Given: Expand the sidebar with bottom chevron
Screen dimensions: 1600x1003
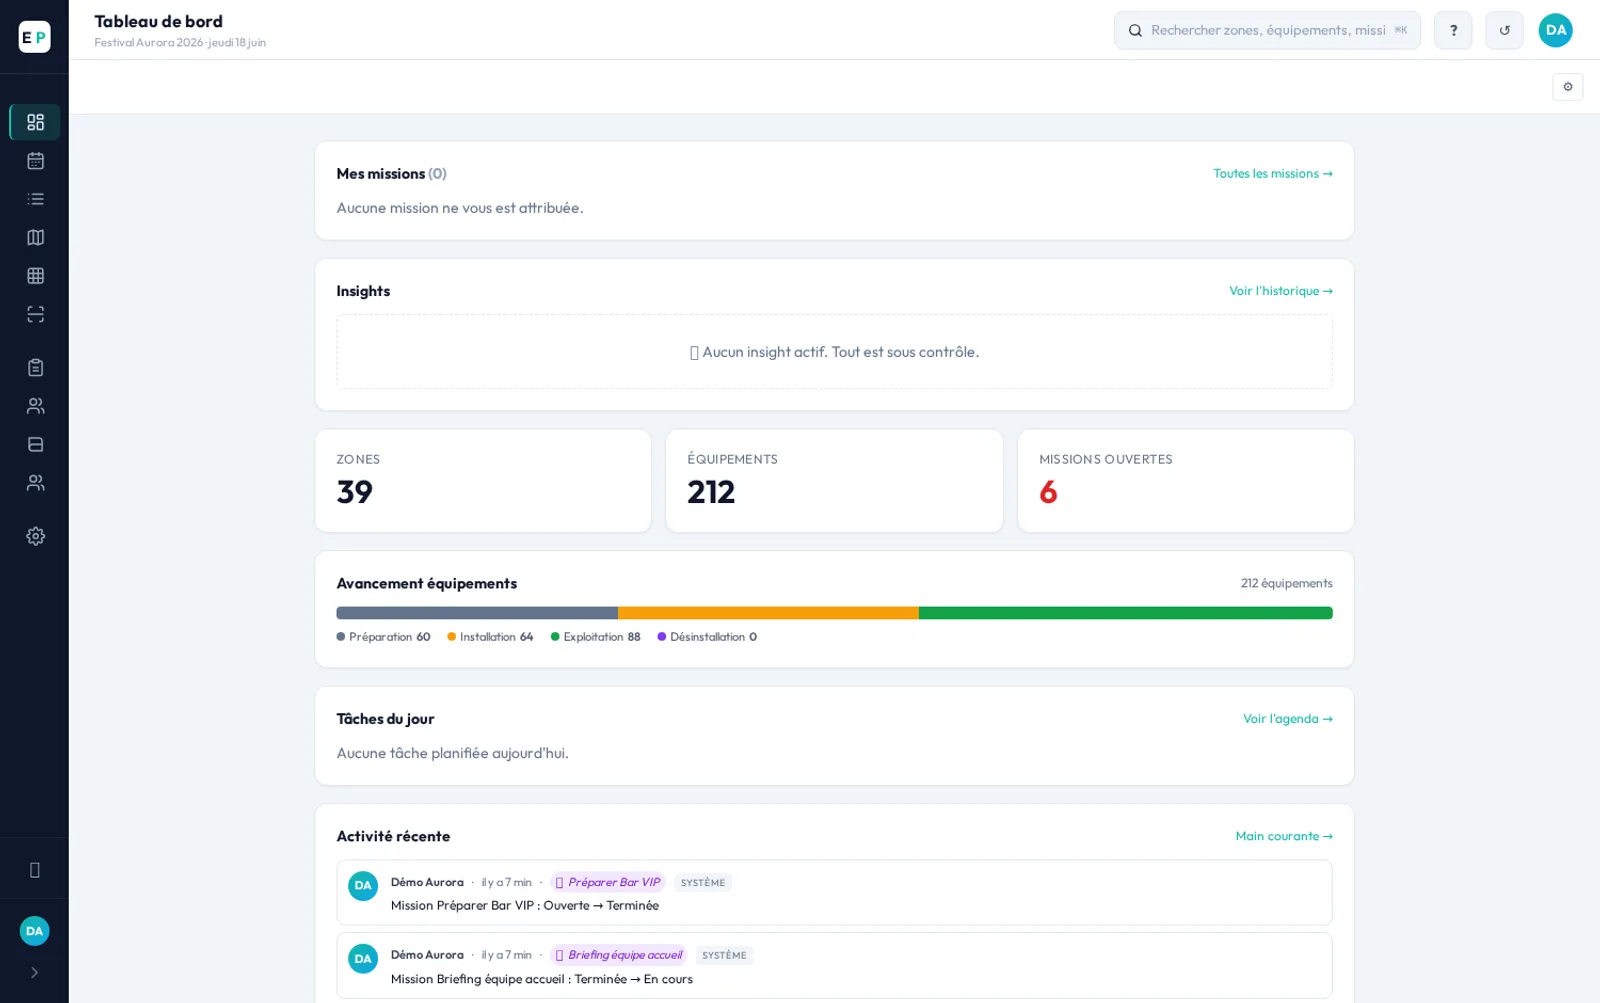Looking at the screenshot, I should [x=35, y=972].
